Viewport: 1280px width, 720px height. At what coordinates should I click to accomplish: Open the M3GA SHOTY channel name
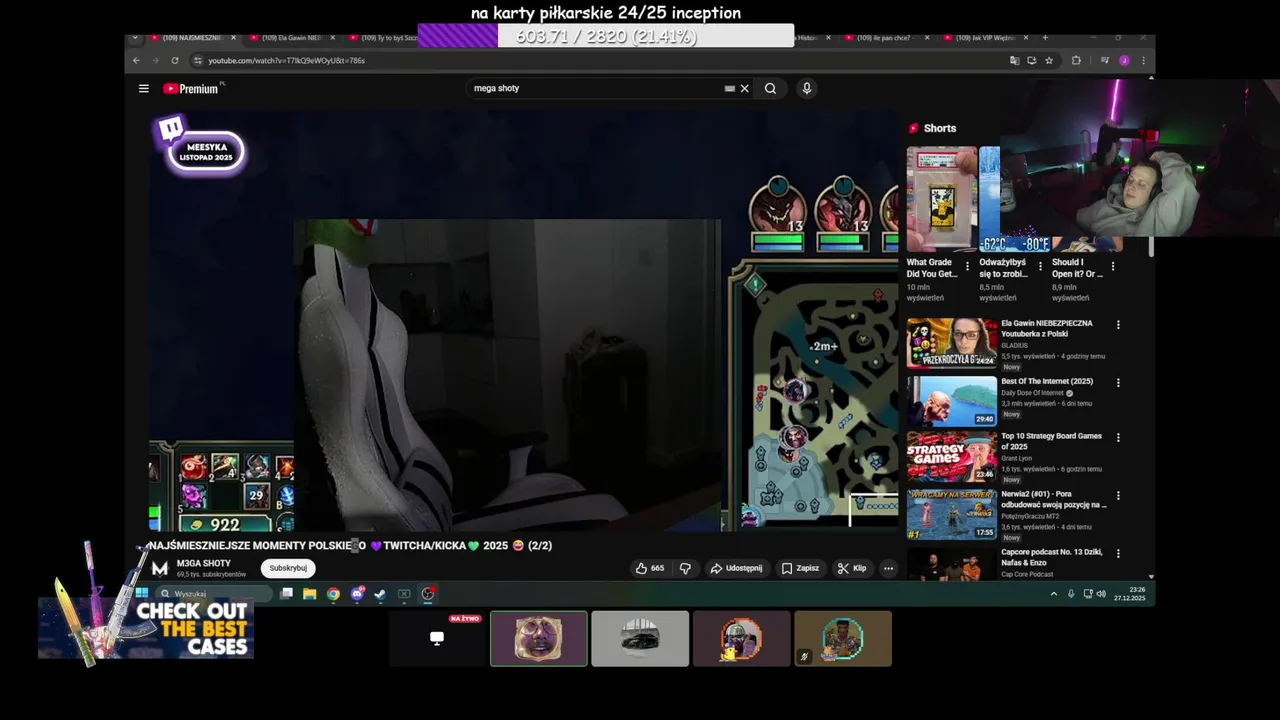(x=203, y=563)
